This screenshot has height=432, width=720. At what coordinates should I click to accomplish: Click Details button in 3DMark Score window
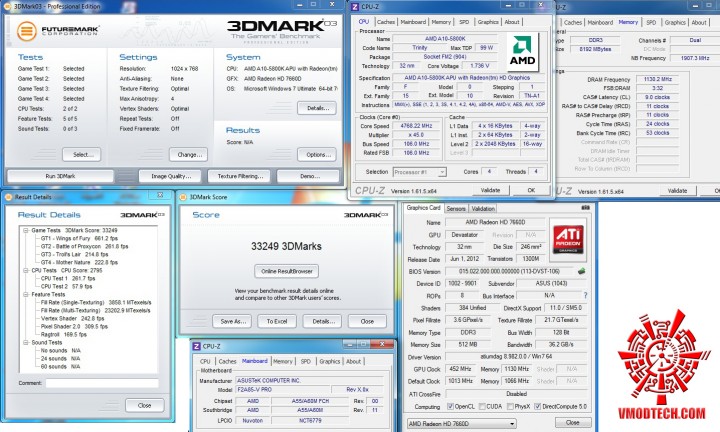[322, 321]
